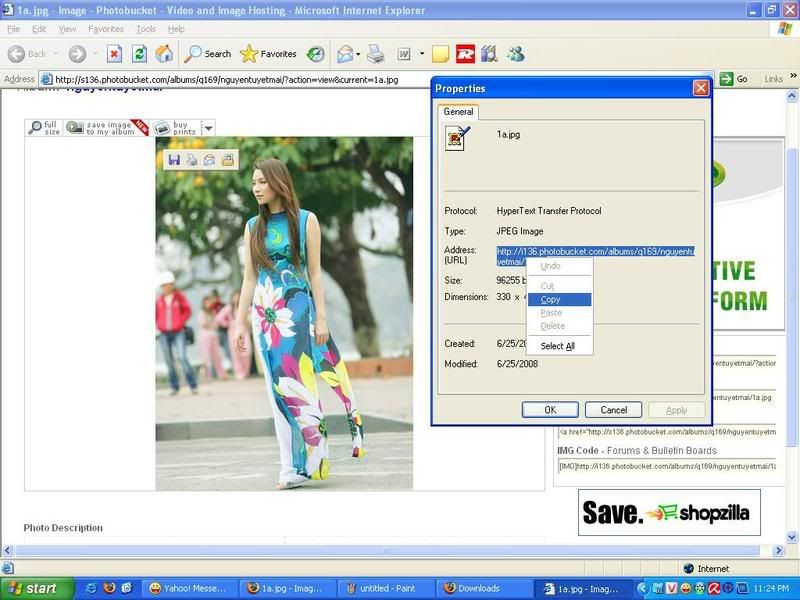Open the History clock icon
Screen dimensions: 800x600
(316, 54)
